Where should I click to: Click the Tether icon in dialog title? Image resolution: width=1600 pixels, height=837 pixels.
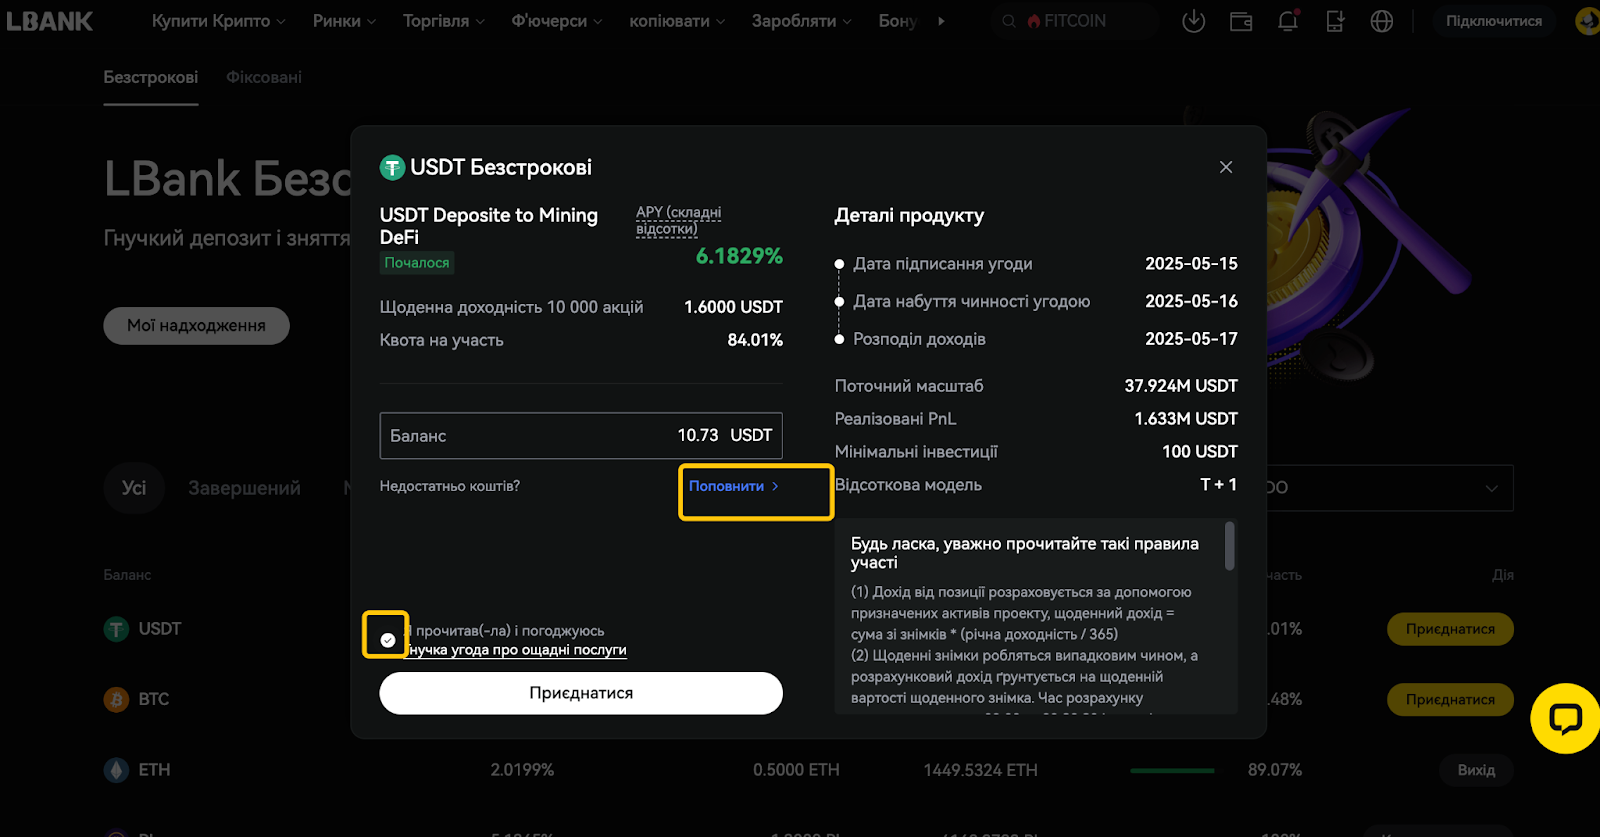tap(392, 168)
